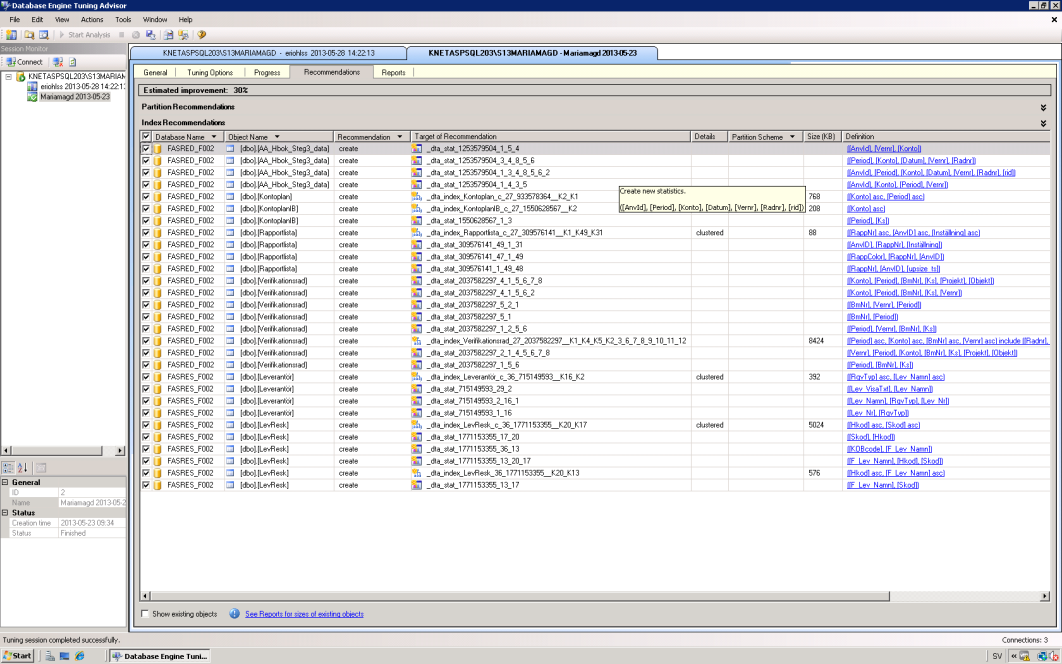Select cell _dta_stat_2037582297_1_5_6

pyautogui.click(x=551, y=365)
